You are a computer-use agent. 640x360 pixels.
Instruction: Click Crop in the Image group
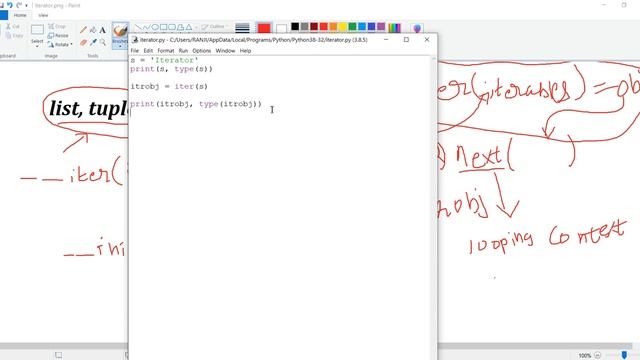click(57, 26)
